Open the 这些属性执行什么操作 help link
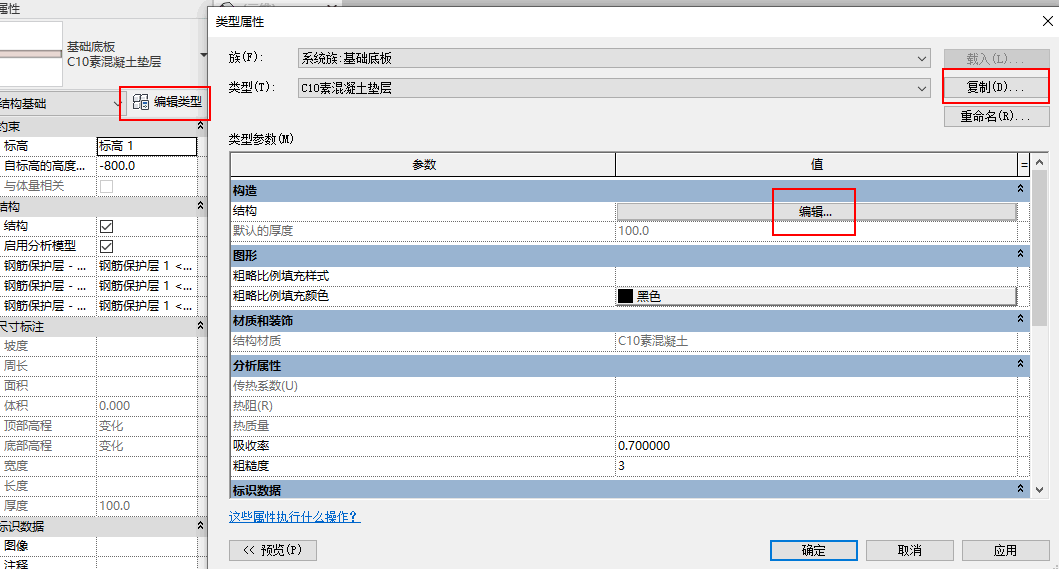This screenshot has height=569, width=1059. 294,517
